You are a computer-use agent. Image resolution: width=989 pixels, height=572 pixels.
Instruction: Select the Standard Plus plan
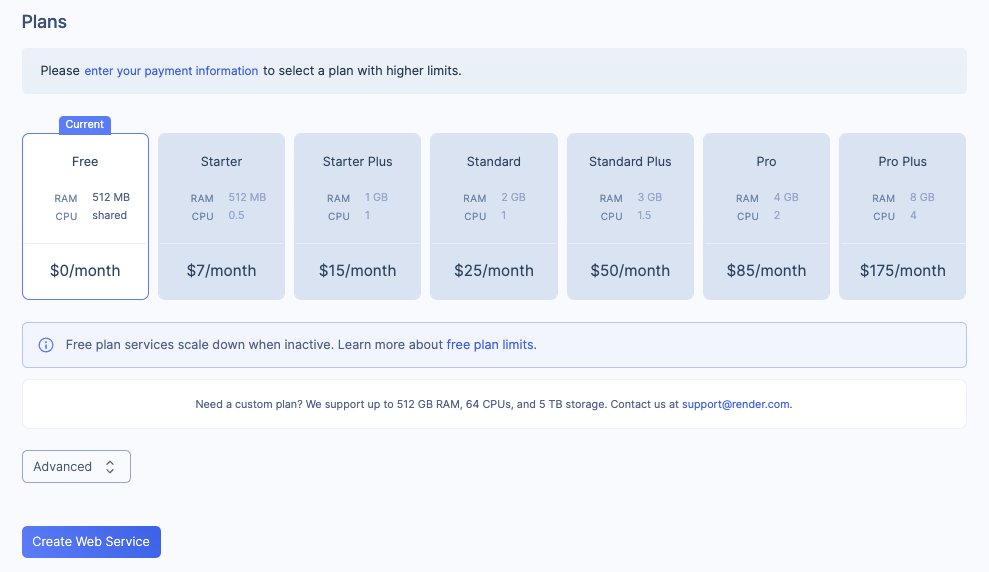point(630,216)
